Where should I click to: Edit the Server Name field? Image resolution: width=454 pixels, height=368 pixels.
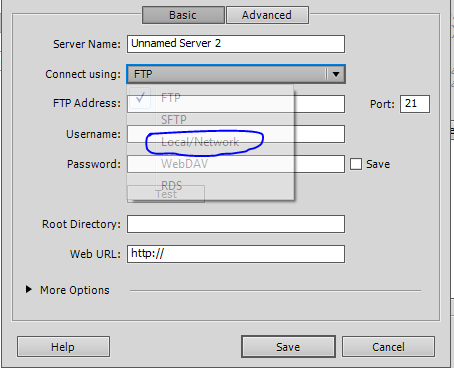click(236, 44)
